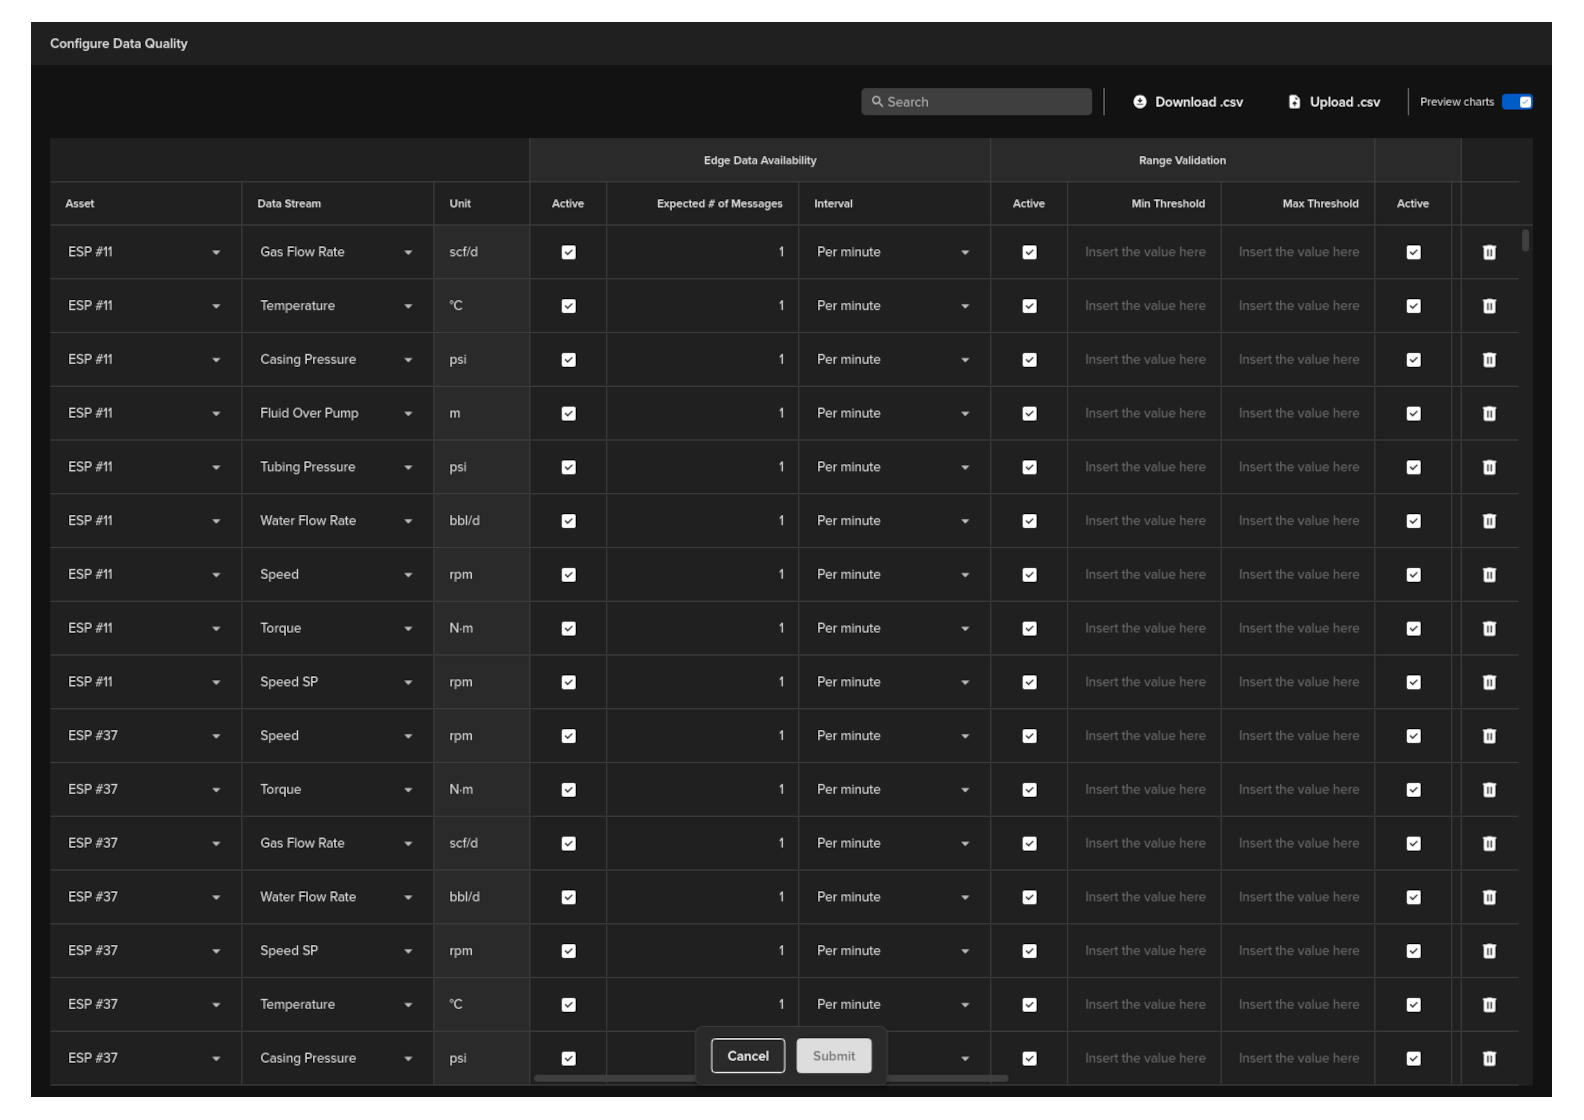This screenshot has height=1120, width=1584.
Task: Toggle the Preview charts switch
Action: click(1517, 102)
